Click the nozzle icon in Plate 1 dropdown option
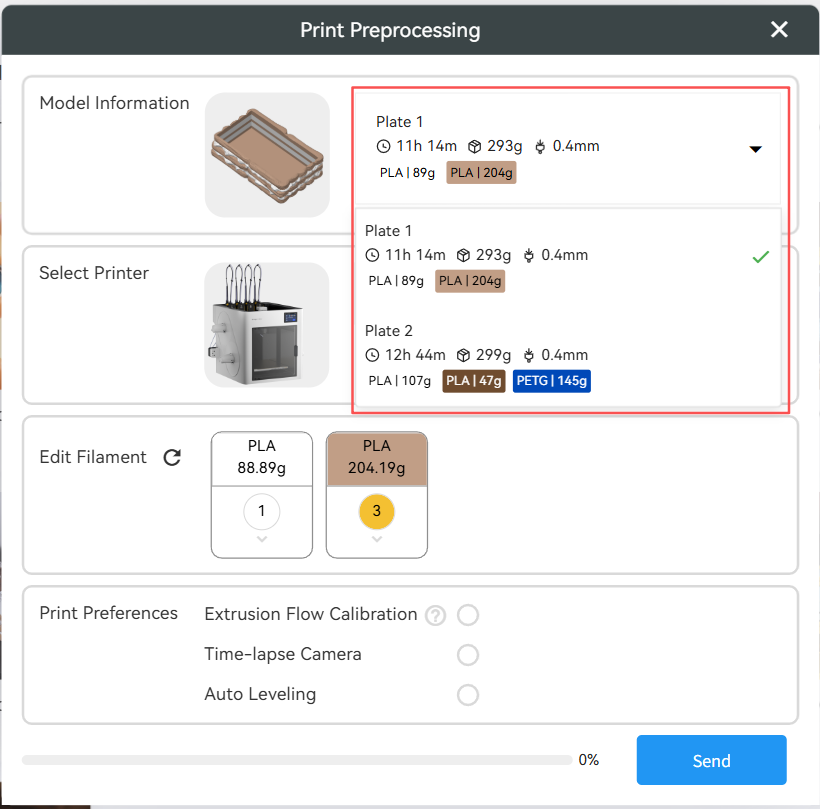820x809 pixels. click(528, 255)
